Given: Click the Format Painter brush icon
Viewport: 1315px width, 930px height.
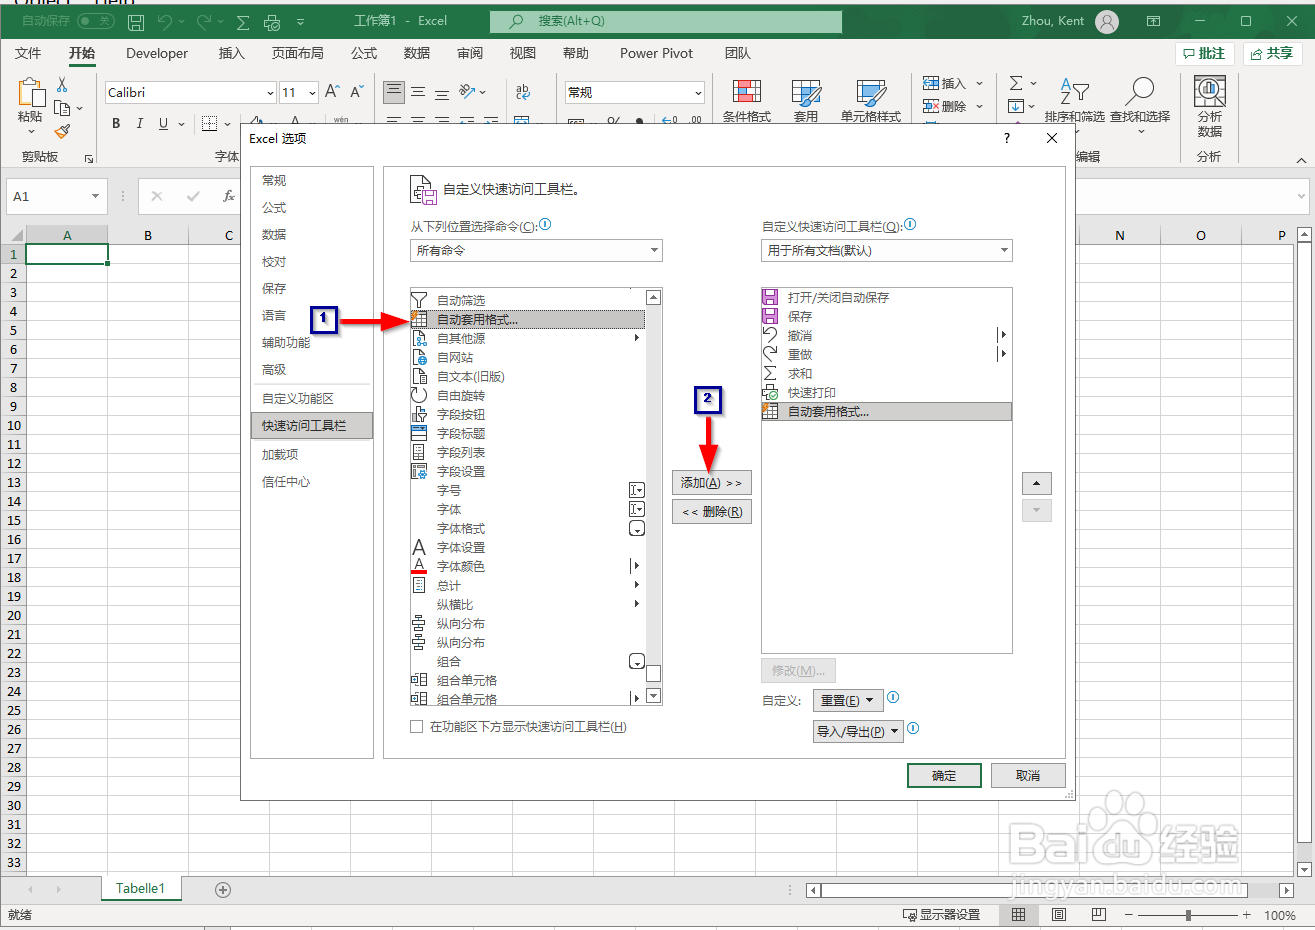Looking at the screenshot, I should [62, 131].
